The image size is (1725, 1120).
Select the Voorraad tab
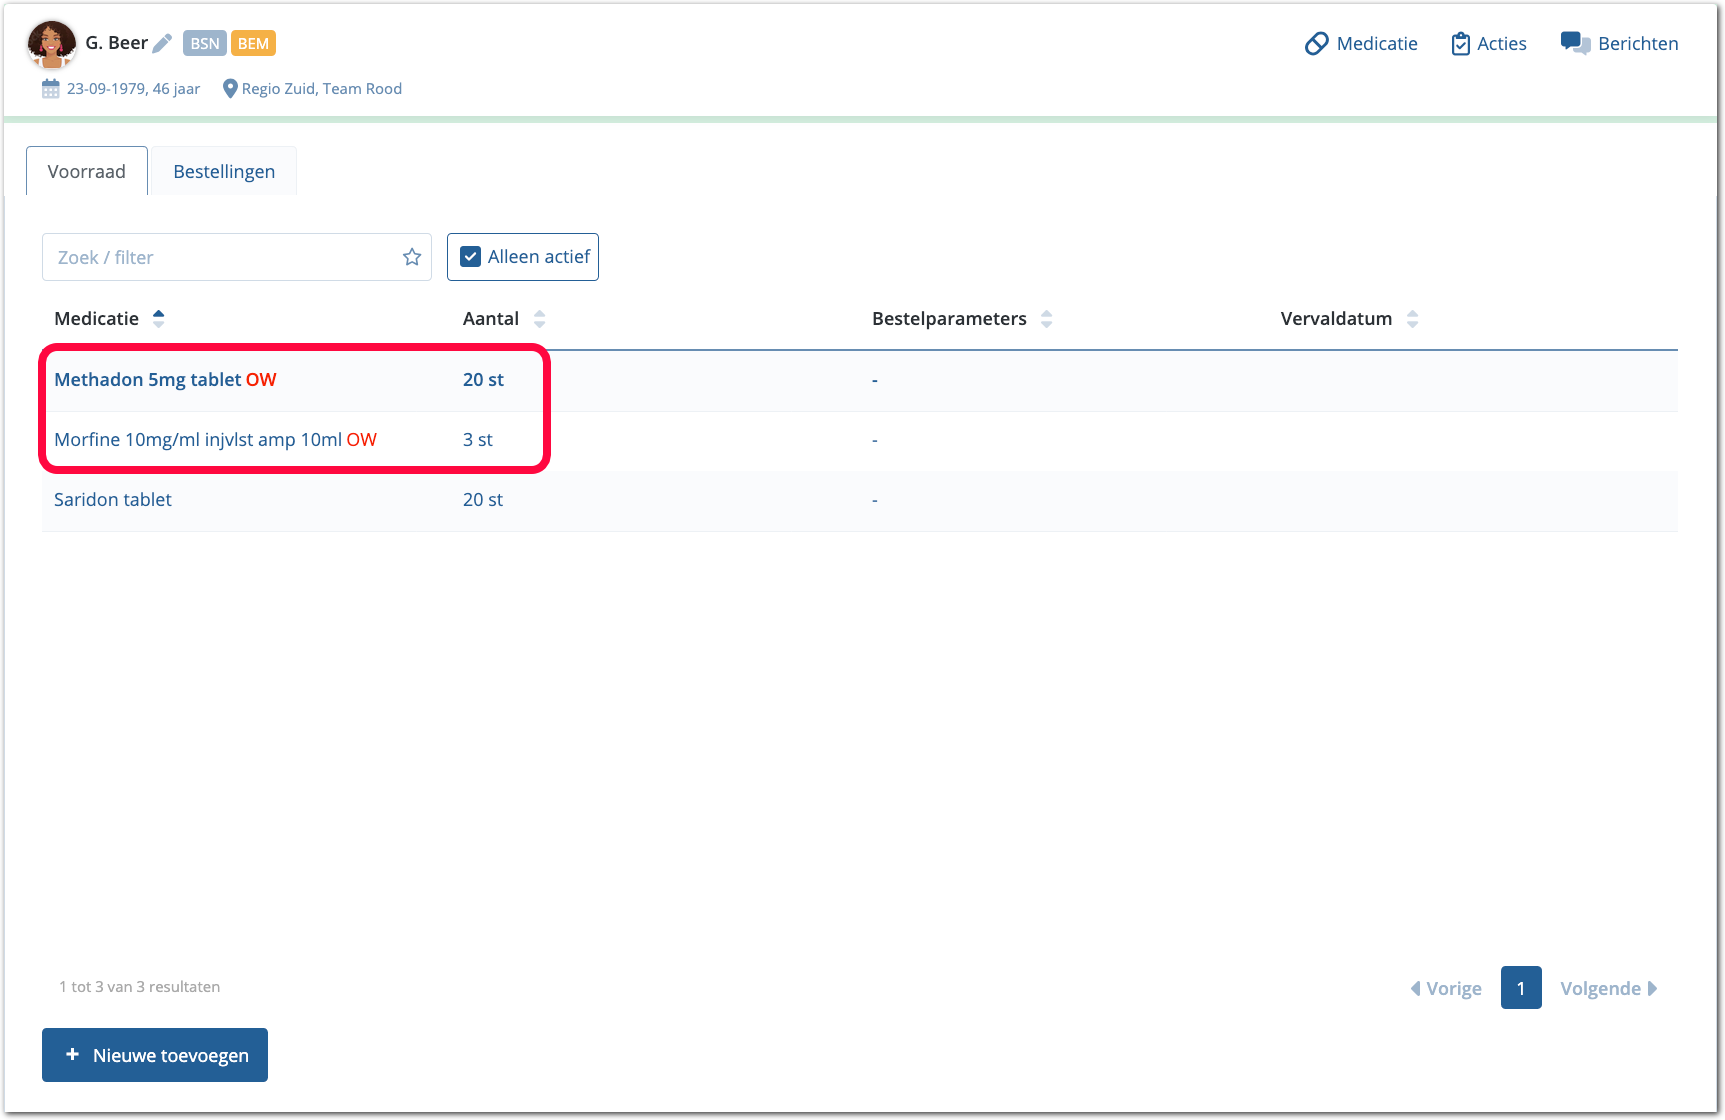(x=87, y=171)
